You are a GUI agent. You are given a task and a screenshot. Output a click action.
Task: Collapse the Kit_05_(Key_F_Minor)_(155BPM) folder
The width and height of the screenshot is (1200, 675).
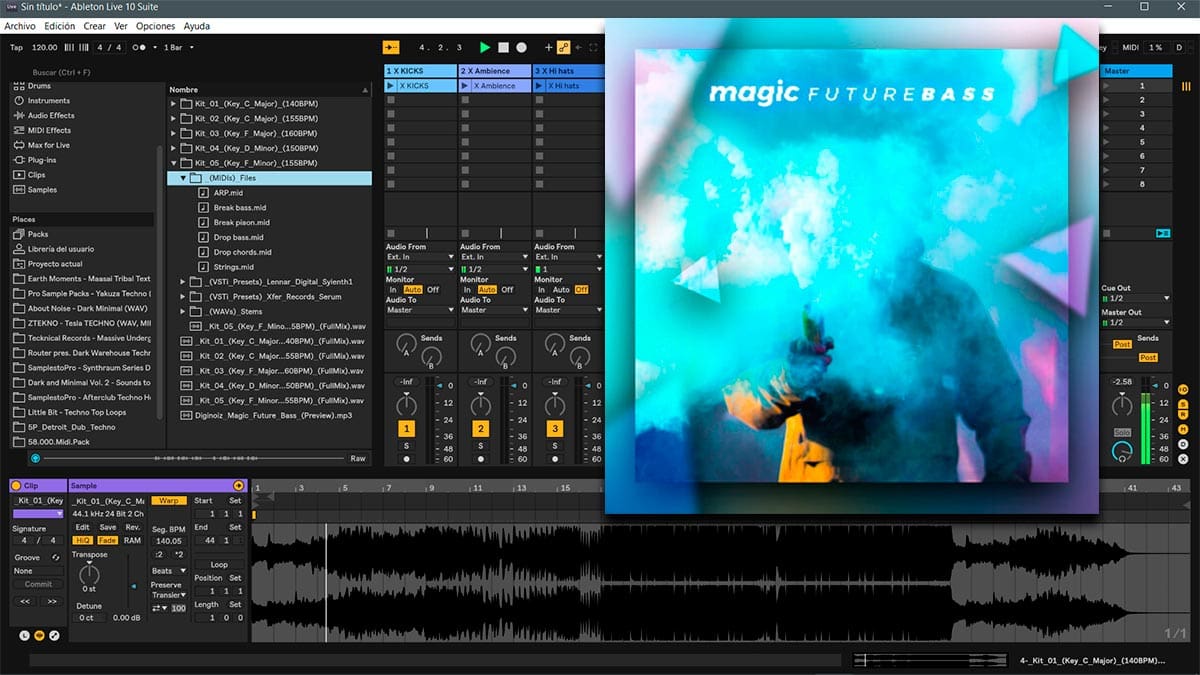click(x=174, y=162)
